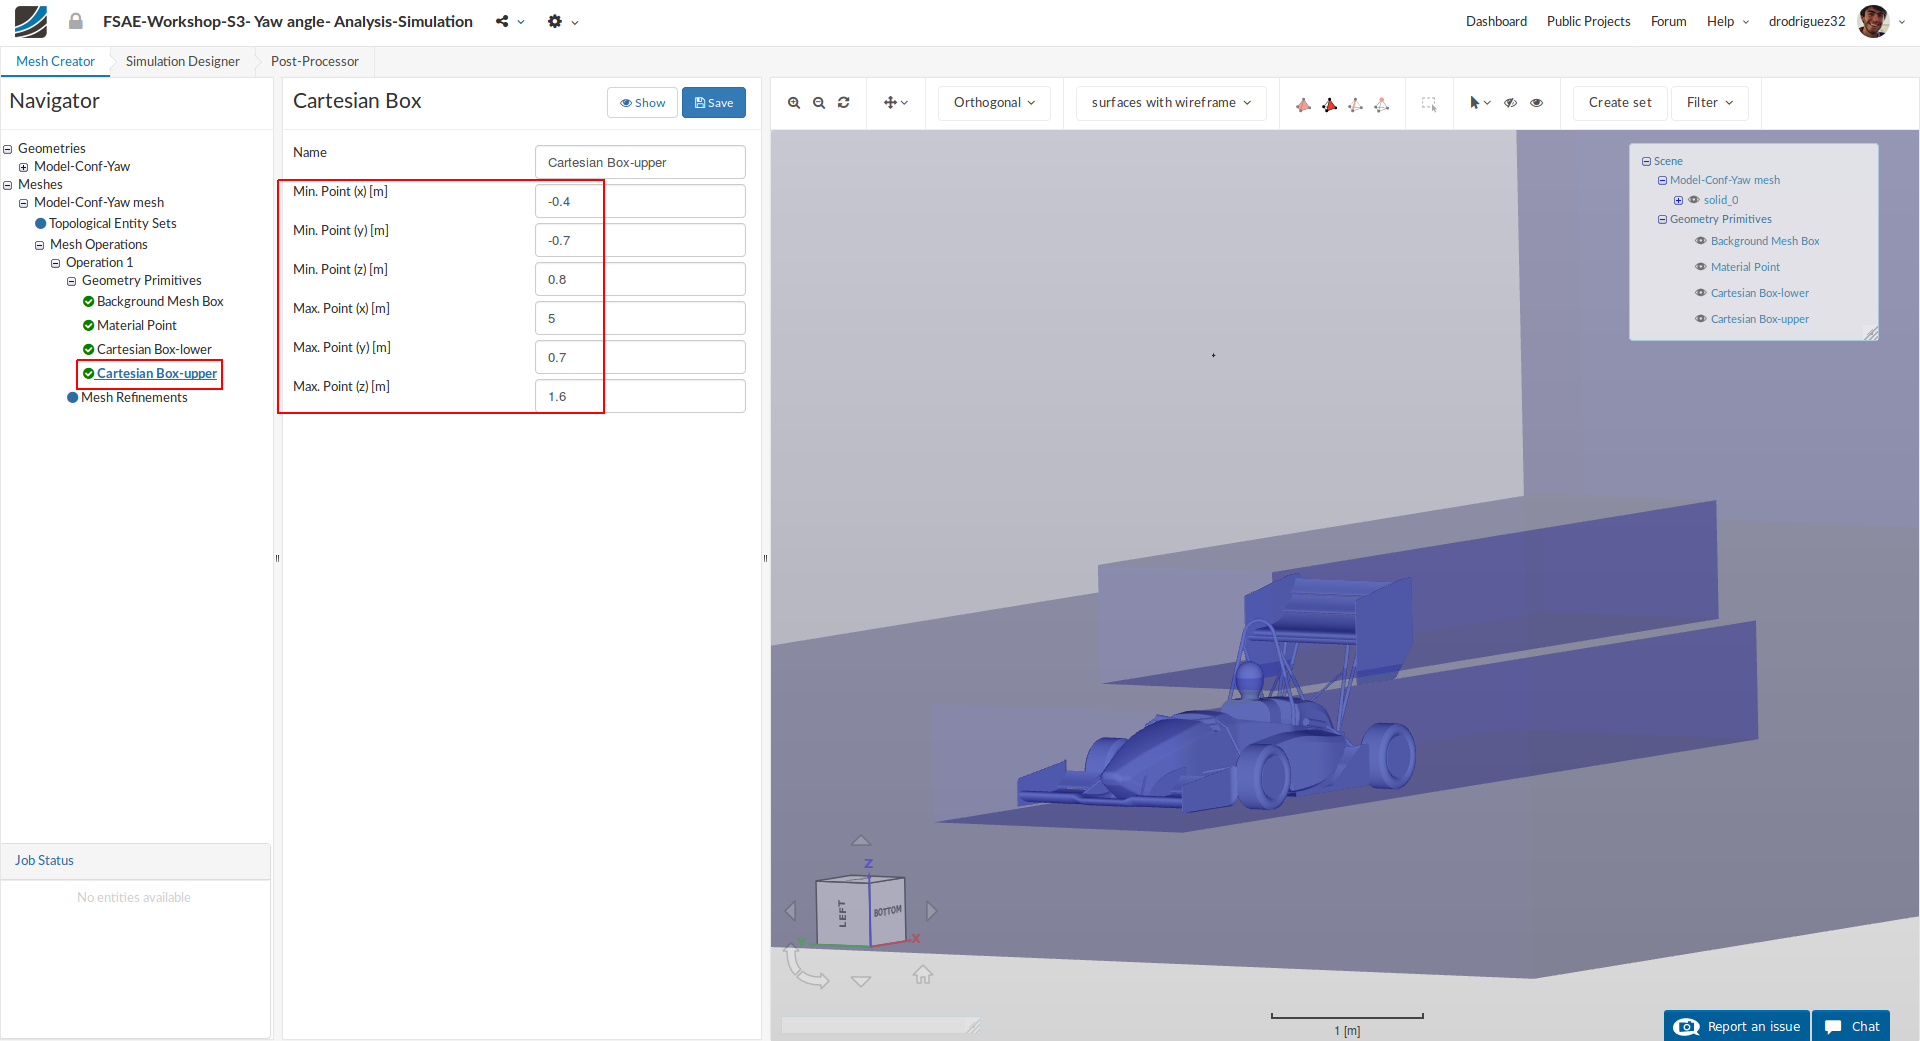Toggle visibility of Background Mesh Box
This screenshot has width=1920, height=1041.
pyautogui.click(x=1700, y=241)
